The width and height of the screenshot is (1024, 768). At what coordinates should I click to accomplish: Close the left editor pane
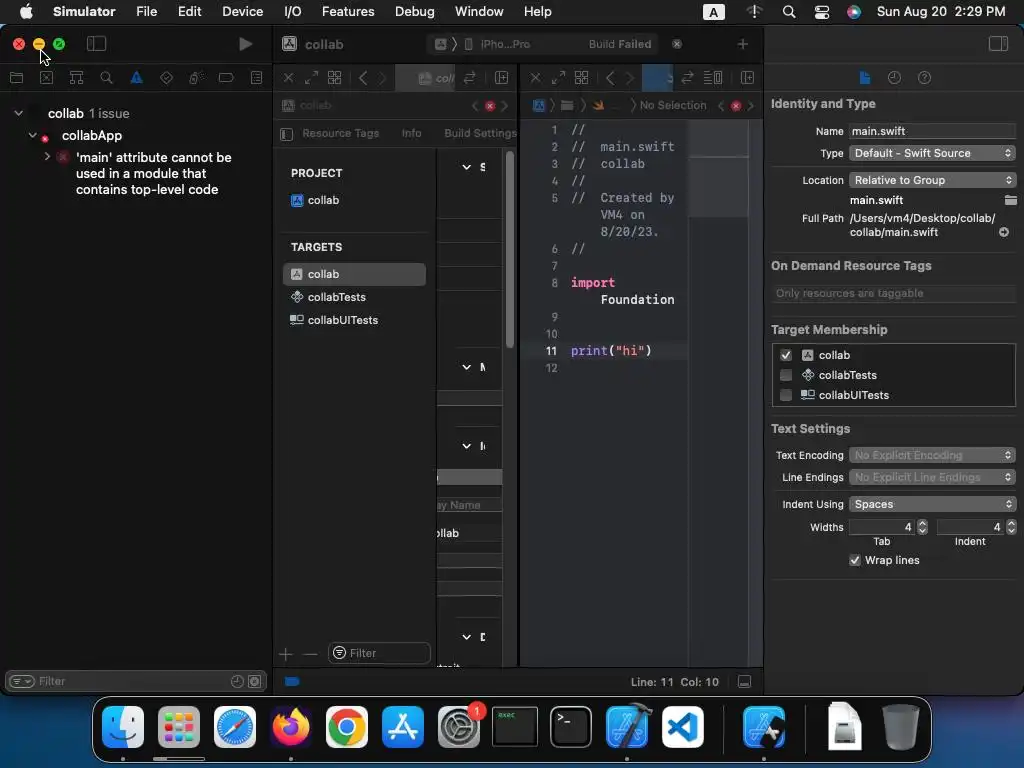[x=288, y=78]
